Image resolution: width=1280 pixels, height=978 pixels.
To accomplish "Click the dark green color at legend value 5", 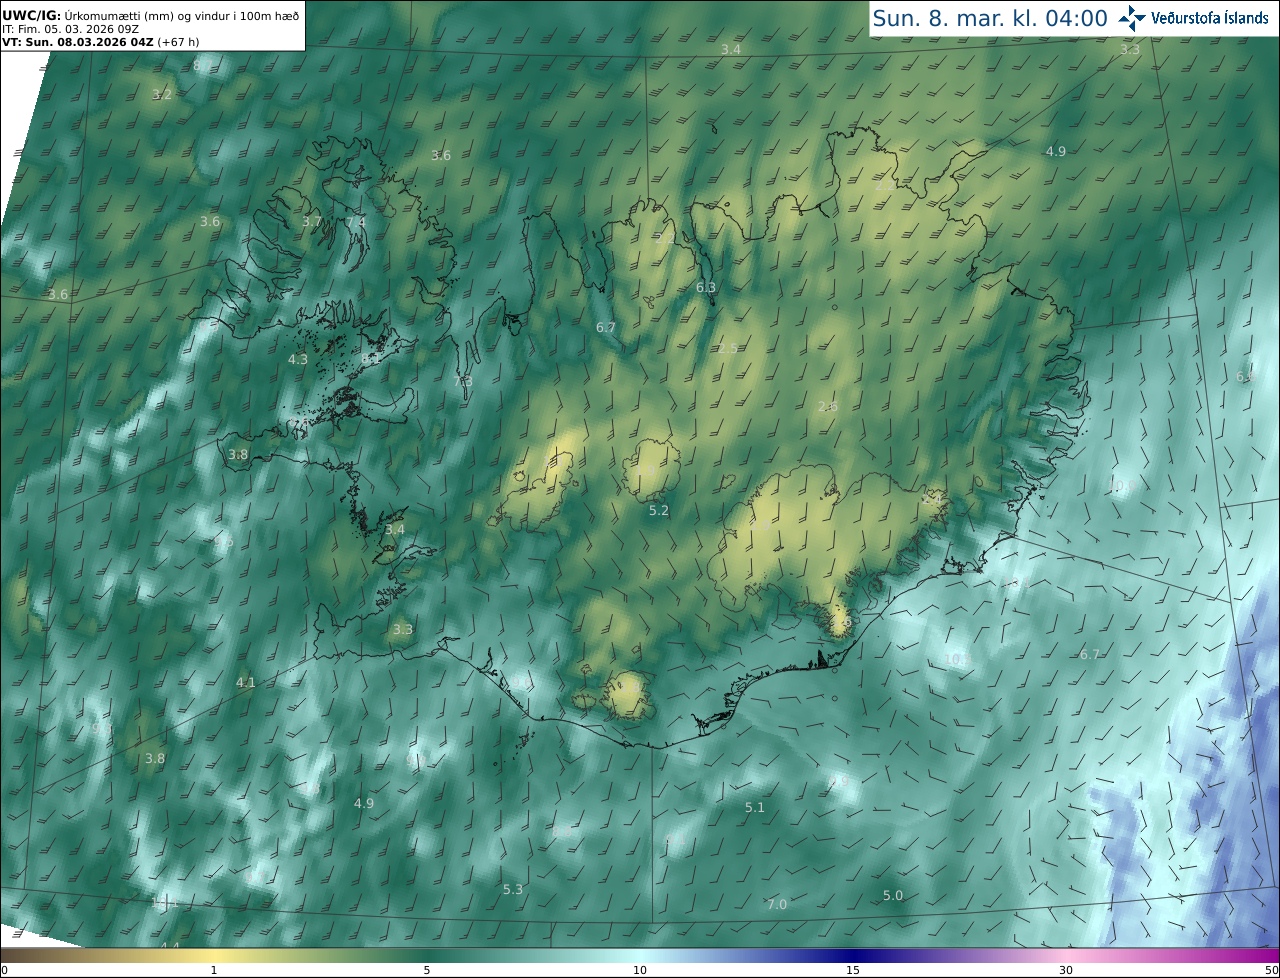I will pos(427,955).
